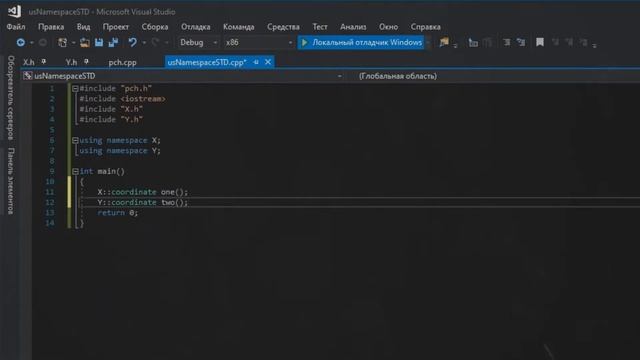Click the code text 'X::coordinate one();'
The height and width of the screenshot is (360, 640).
pos(142,192)
